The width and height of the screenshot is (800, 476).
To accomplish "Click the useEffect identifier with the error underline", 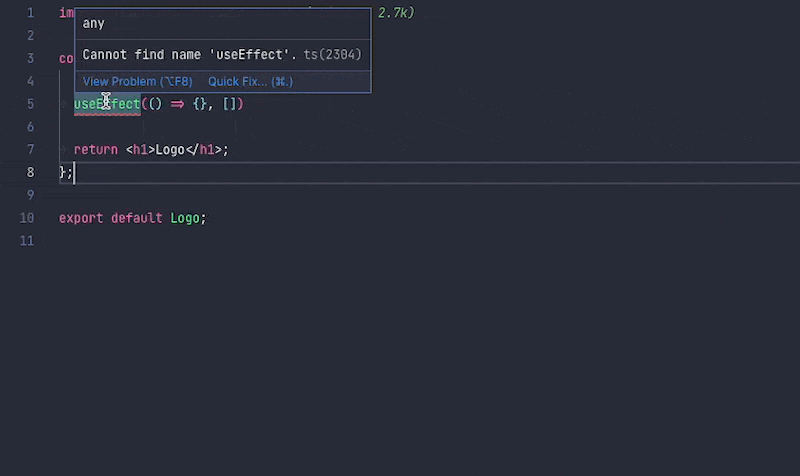I will (107, 104).
